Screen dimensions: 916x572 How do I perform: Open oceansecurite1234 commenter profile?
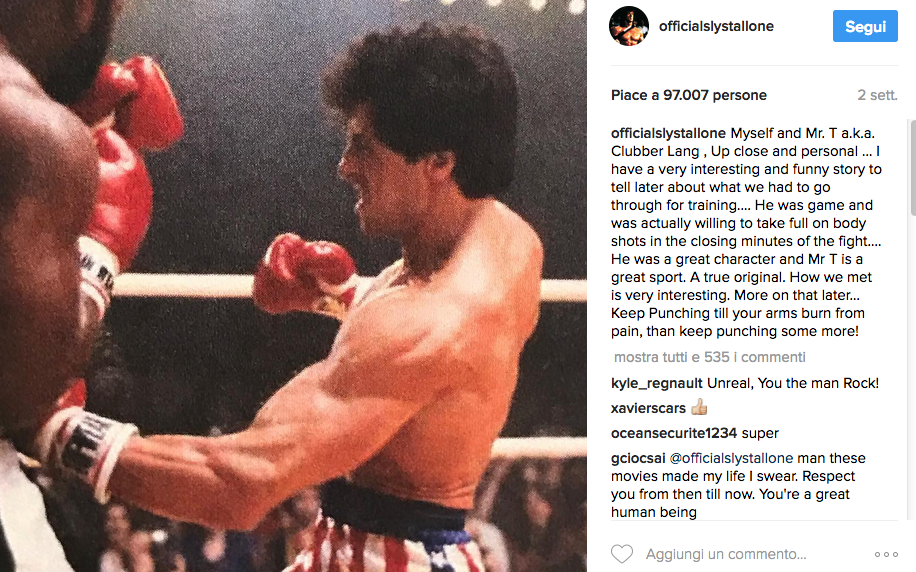[674, 433]
